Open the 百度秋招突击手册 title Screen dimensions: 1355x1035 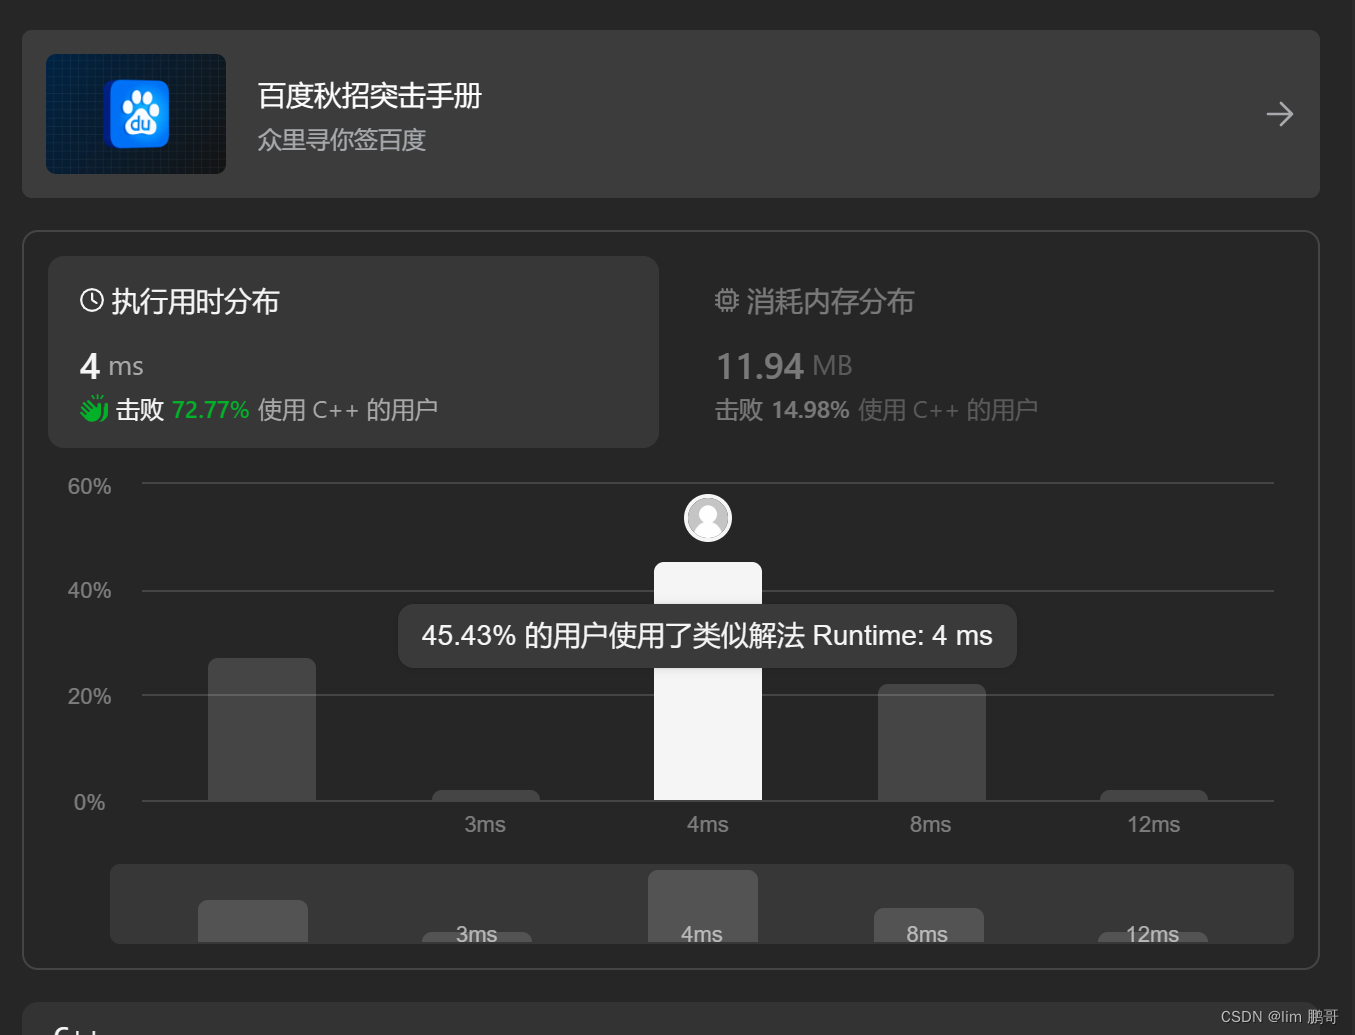(370, 96)
